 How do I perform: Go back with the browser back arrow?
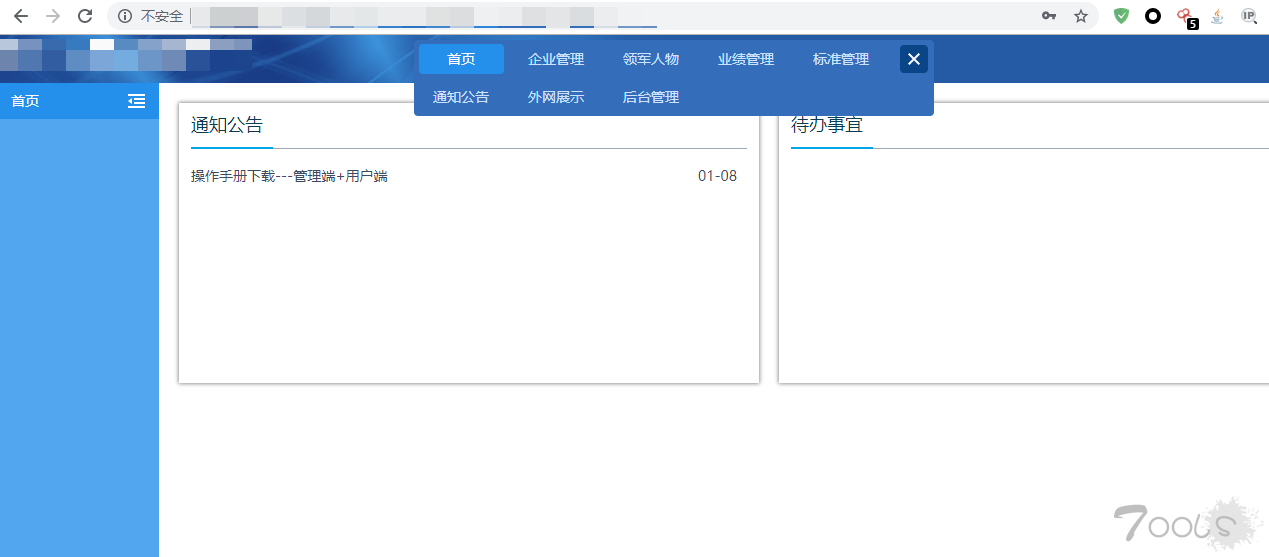coord(20,16)
